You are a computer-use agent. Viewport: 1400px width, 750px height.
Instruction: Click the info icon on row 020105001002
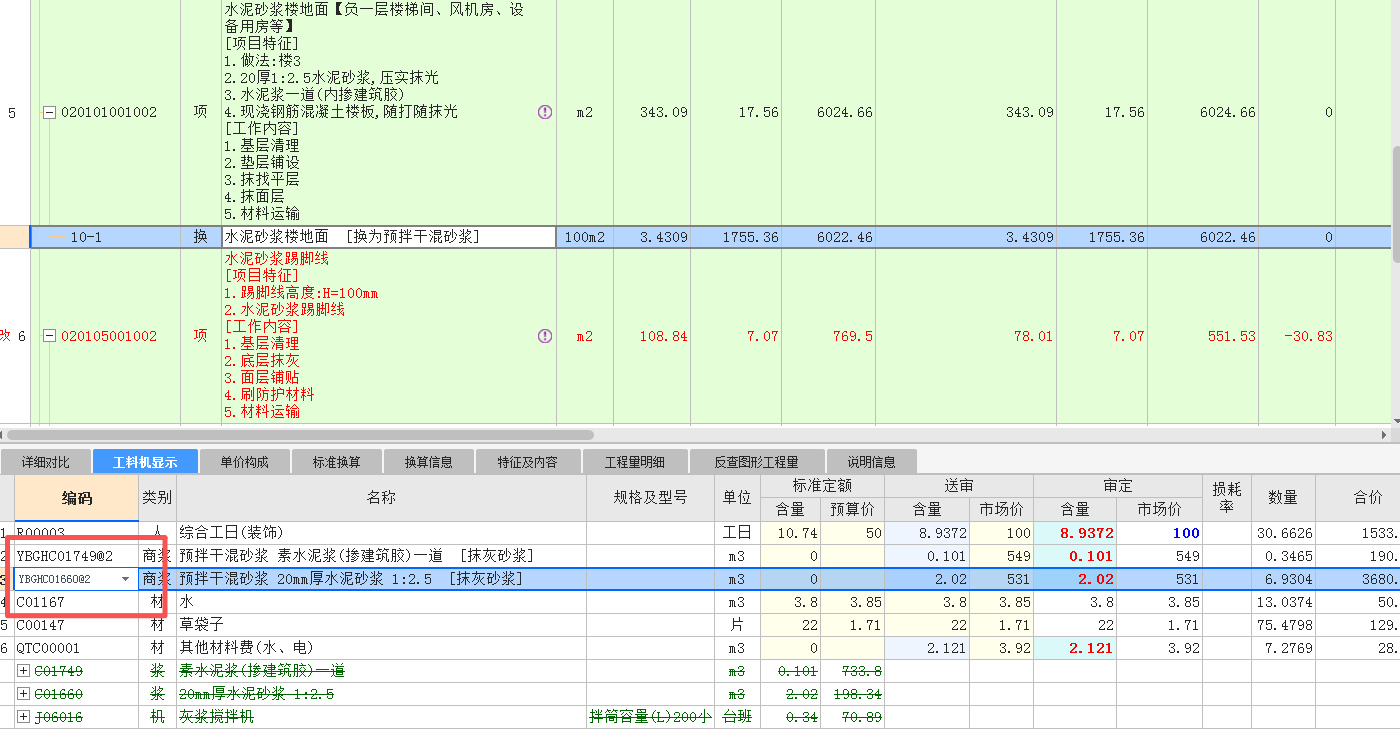pyautogui.click(x=545, y=336)
